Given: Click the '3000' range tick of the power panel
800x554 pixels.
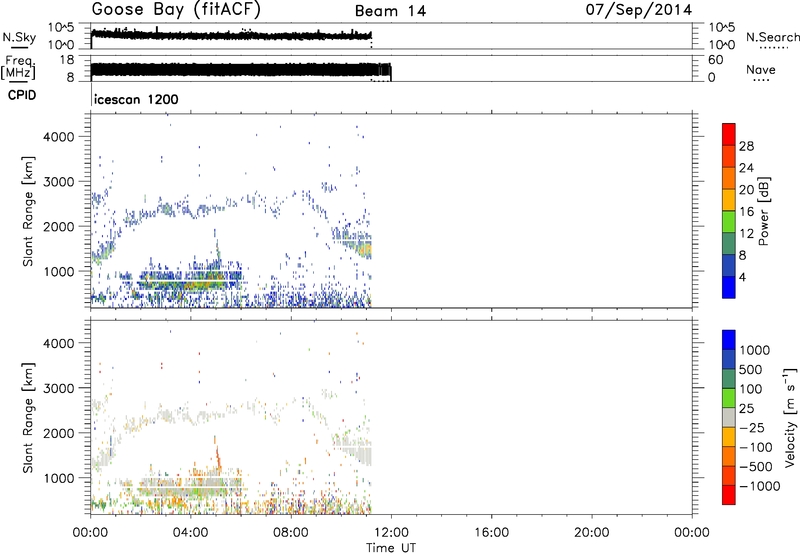Looking at the screenshot, I should pos(59,182).
